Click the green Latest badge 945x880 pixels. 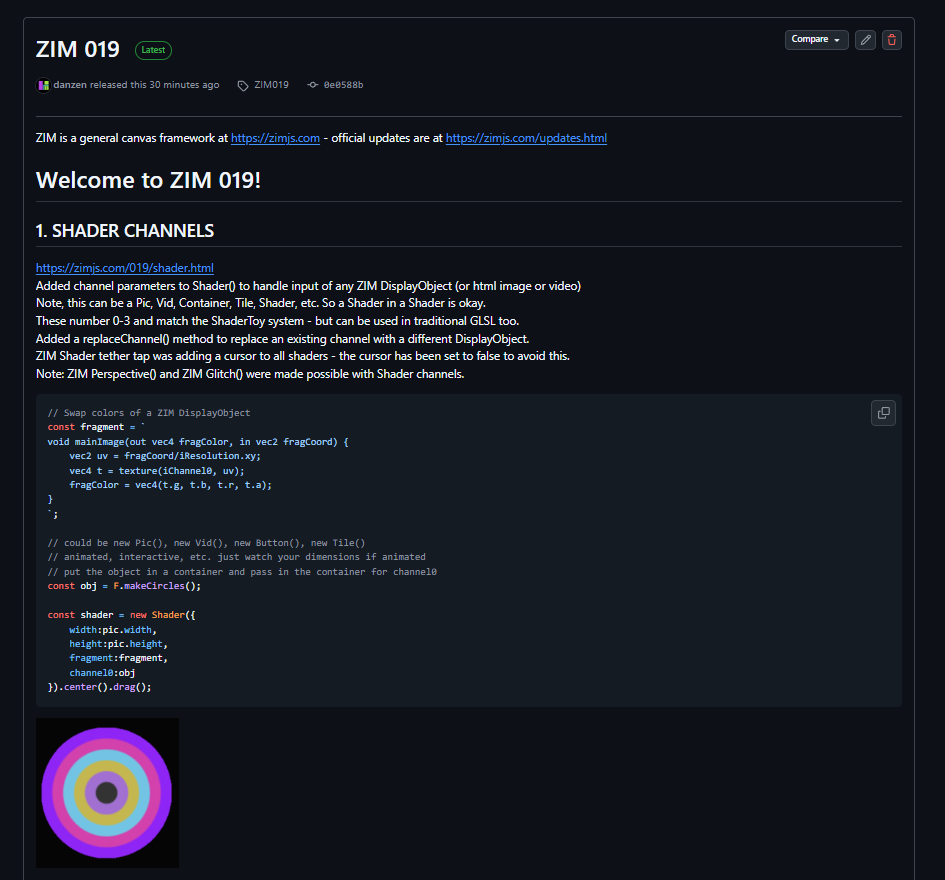tap(153, 50)
